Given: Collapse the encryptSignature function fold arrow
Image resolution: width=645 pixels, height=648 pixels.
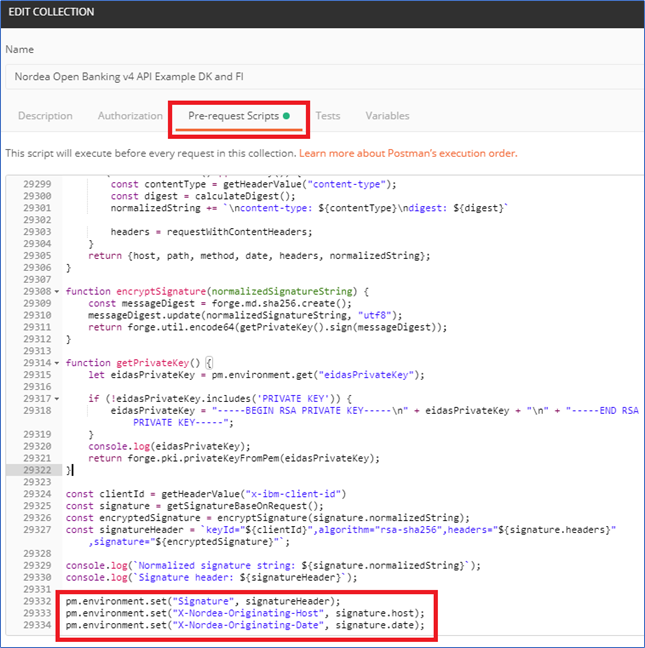Looking at the screenshot, I should 57,291.
